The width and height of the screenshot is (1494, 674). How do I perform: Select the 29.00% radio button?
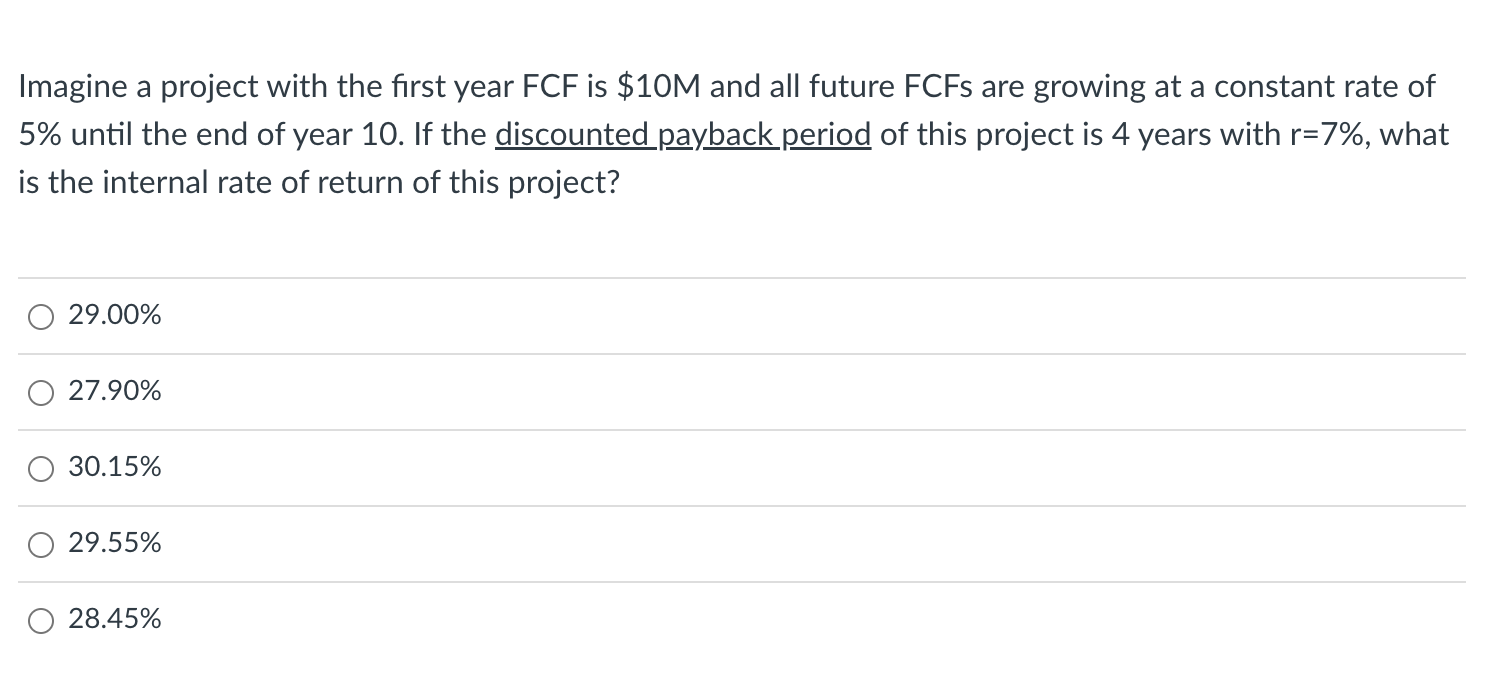pos(40,316)
